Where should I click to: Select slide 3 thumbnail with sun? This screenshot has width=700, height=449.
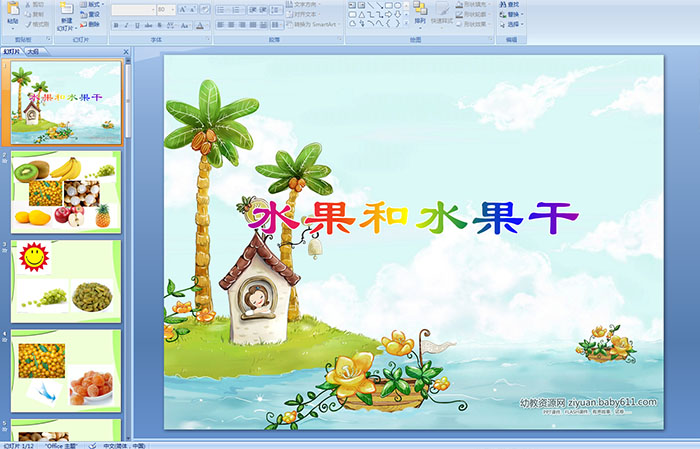66,281
